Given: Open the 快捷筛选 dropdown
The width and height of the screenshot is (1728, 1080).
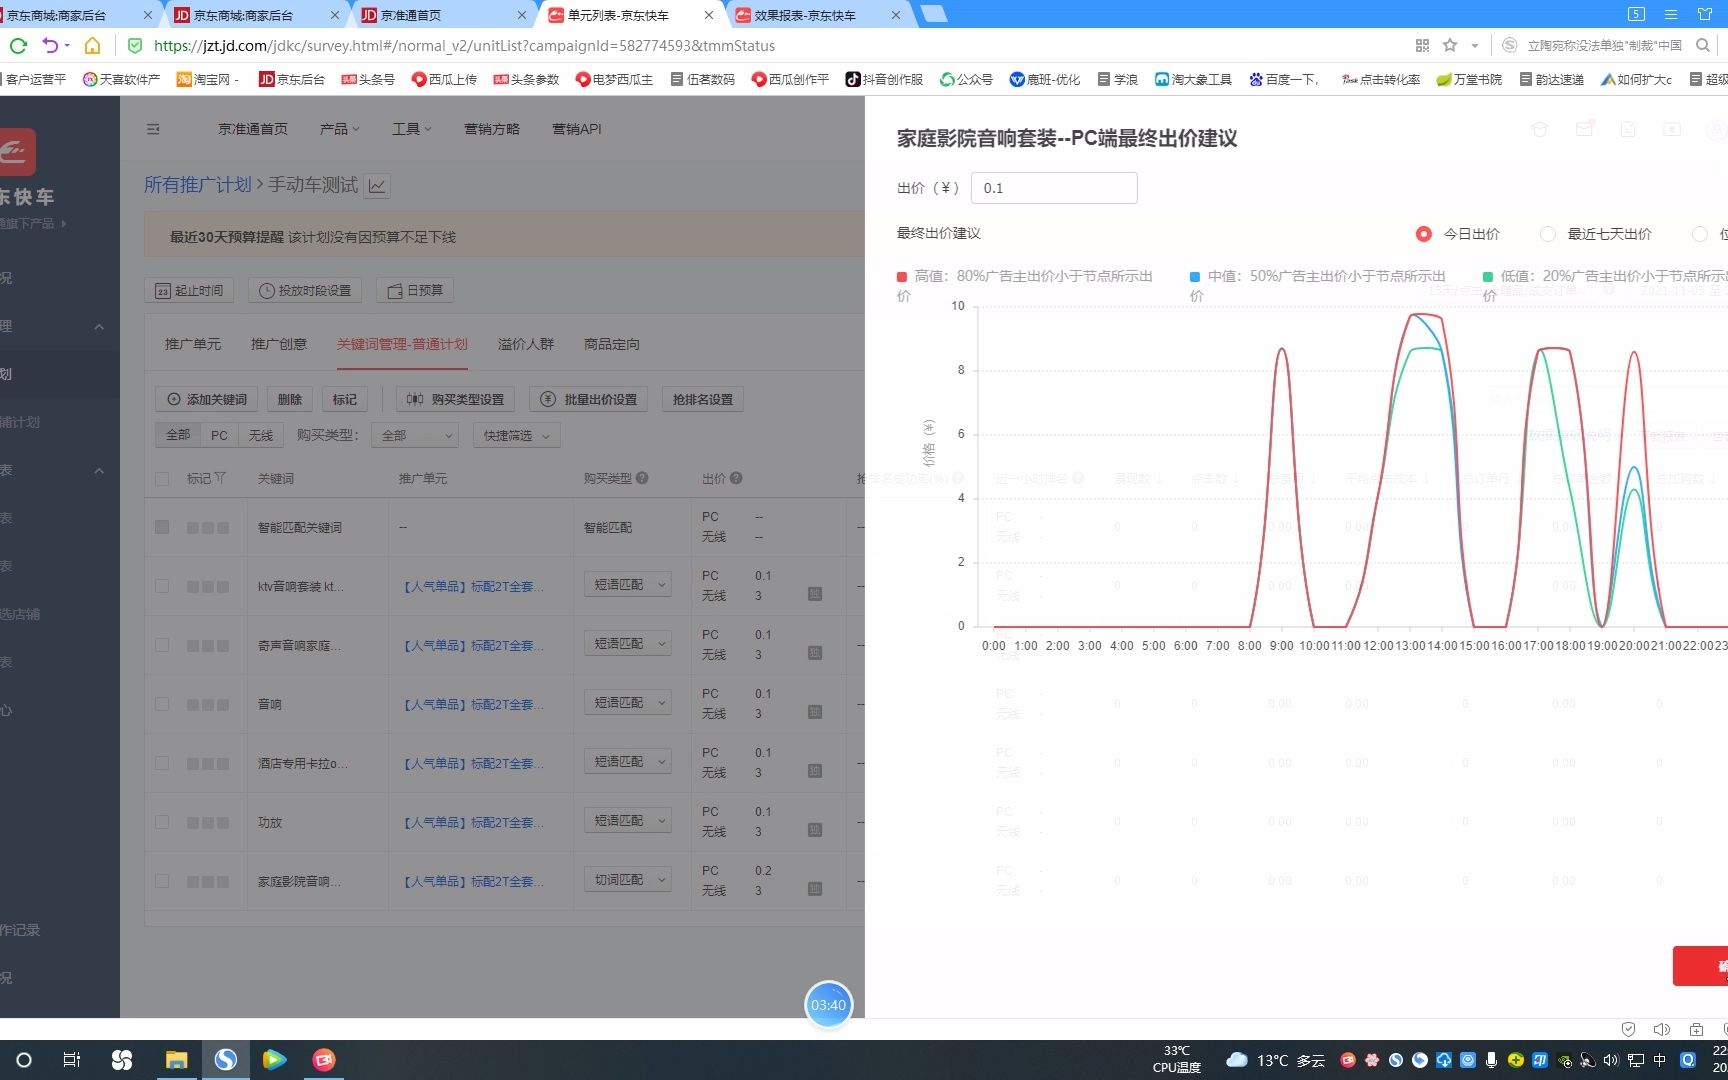Looking at the screenshot, I should (x=516, y=436).
